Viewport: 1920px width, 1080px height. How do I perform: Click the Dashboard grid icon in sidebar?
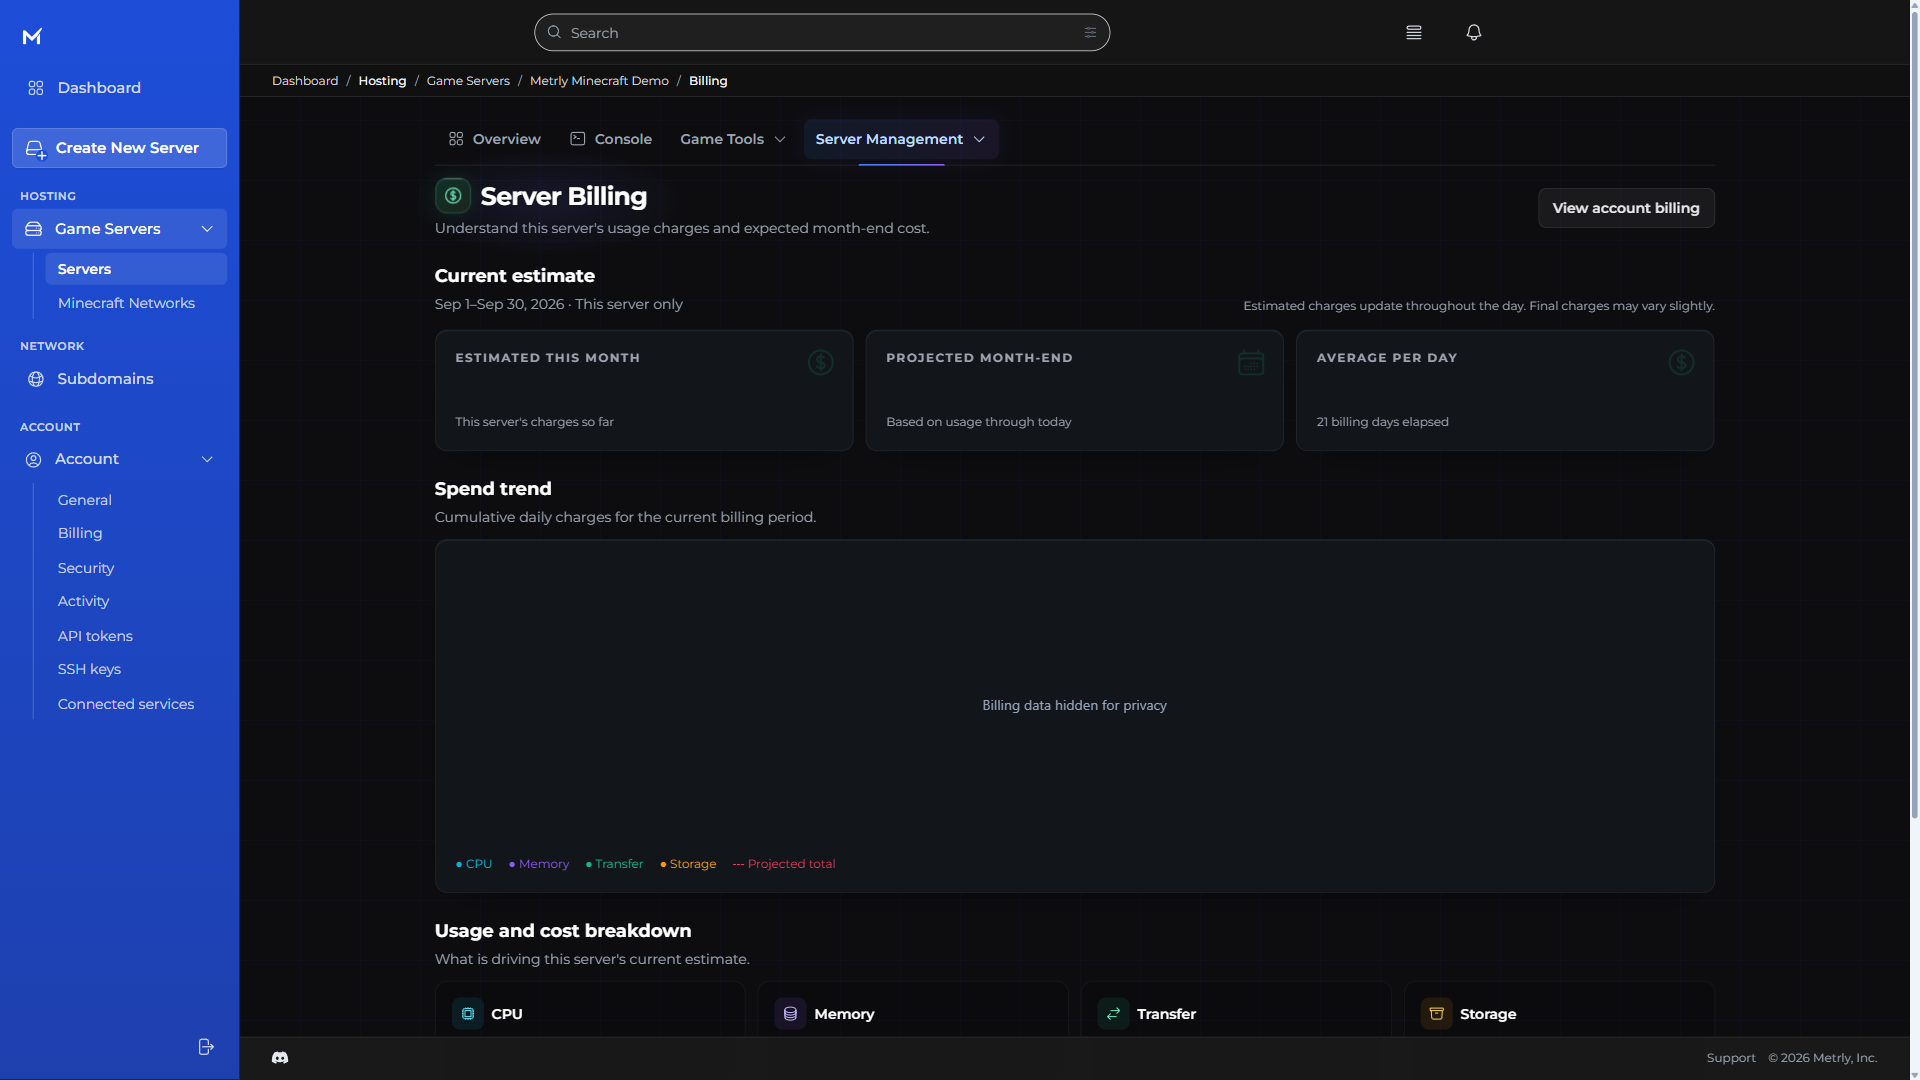tap(36, 88)
